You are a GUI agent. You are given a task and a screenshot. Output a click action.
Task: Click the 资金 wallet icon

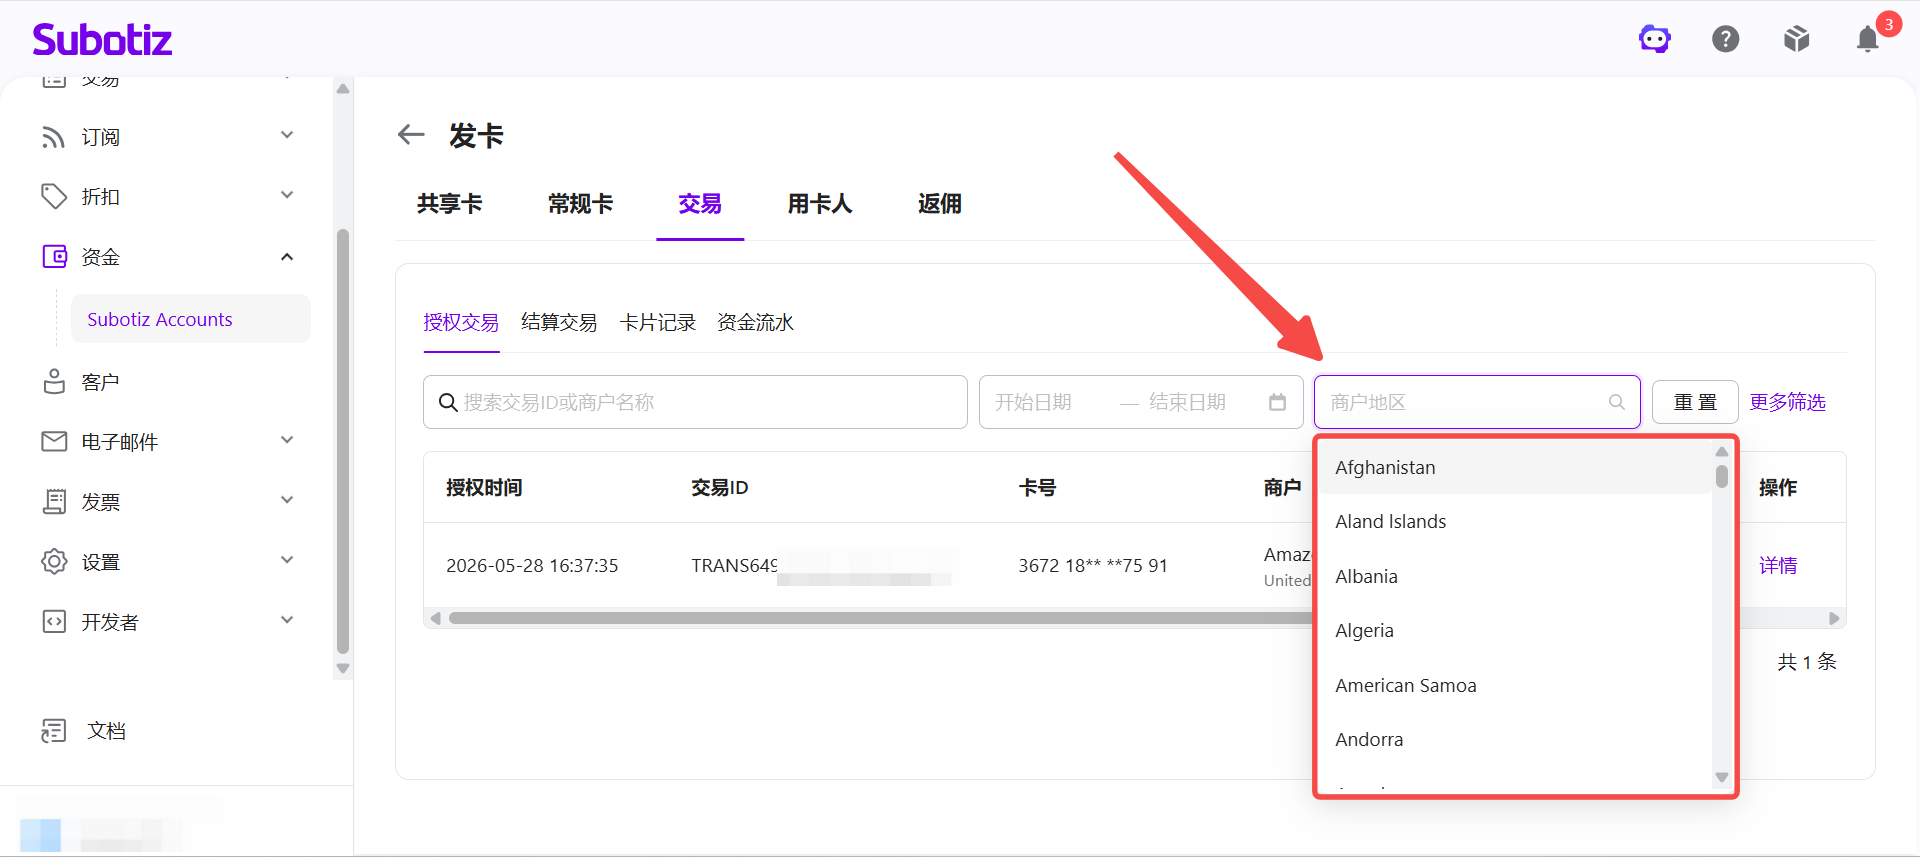click(54, 257)
